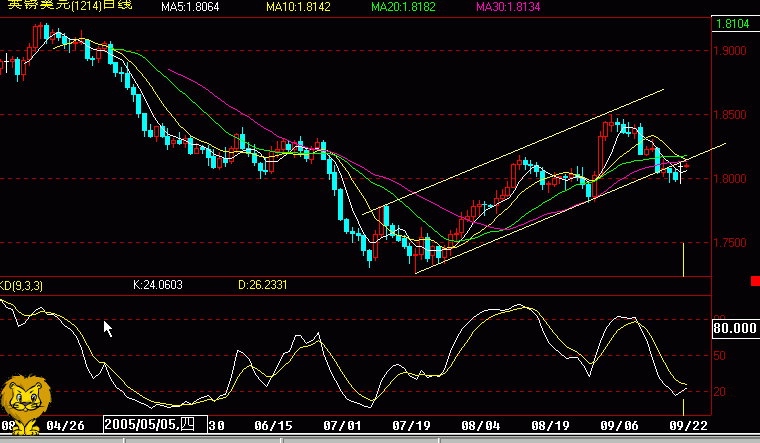Click the MA10:1.8142 indicator label
The image size is (760, 443).
(x=298, y=7)
